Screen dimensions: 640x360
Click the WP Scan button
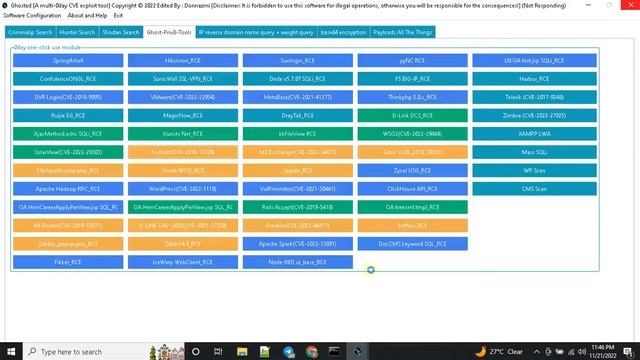pos(535,171)
